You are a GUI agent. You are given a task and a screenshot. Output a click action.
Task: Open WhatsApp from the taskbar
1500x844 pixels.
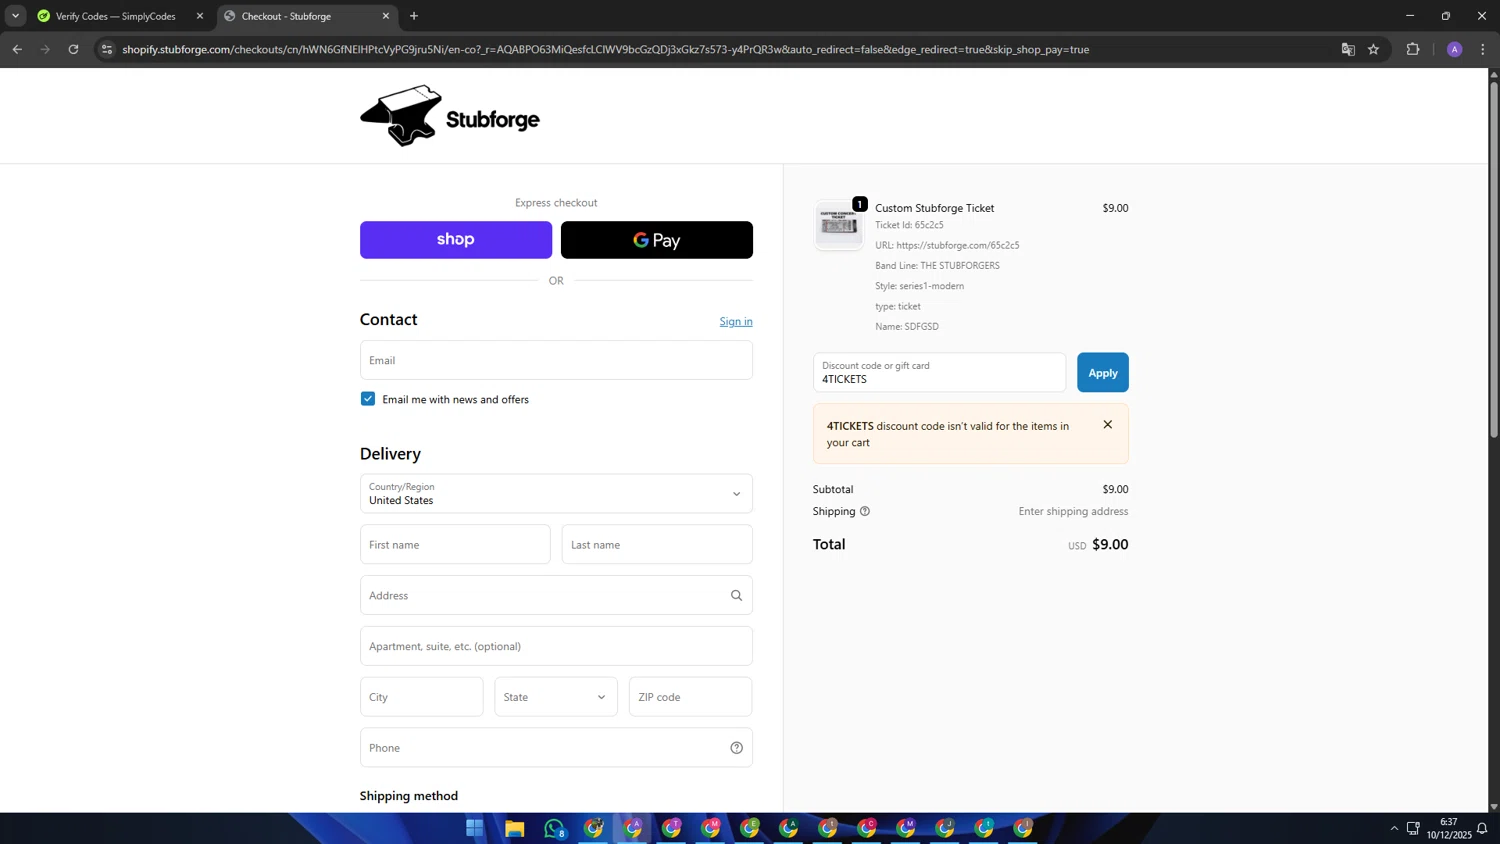point(554,828)
